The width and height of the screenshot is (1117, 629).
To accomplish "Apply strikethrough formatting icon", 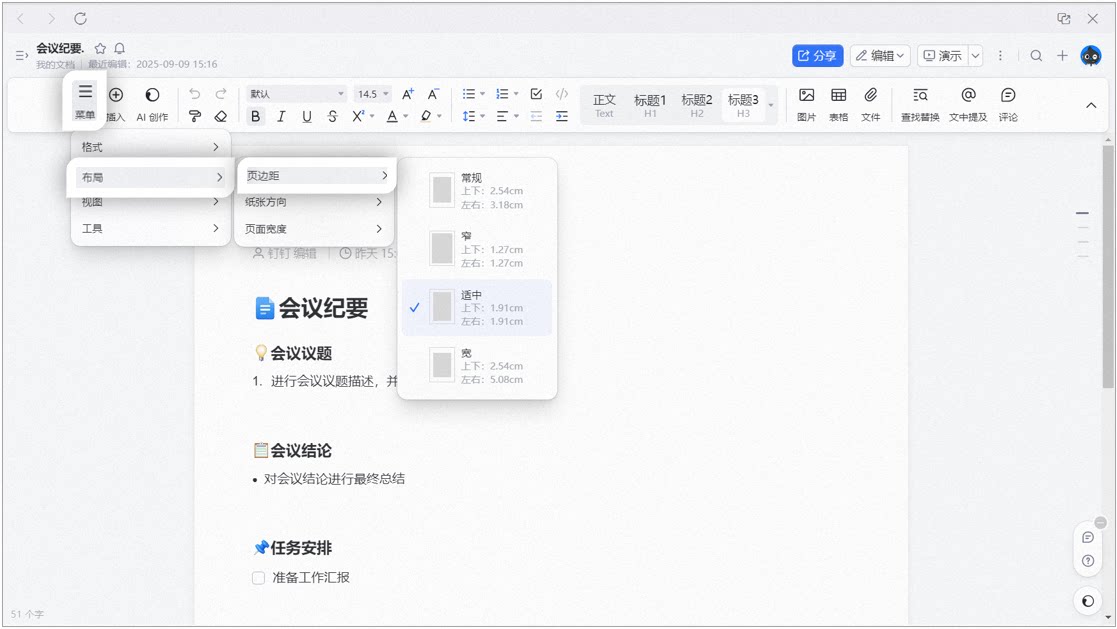I will point(332,116).
